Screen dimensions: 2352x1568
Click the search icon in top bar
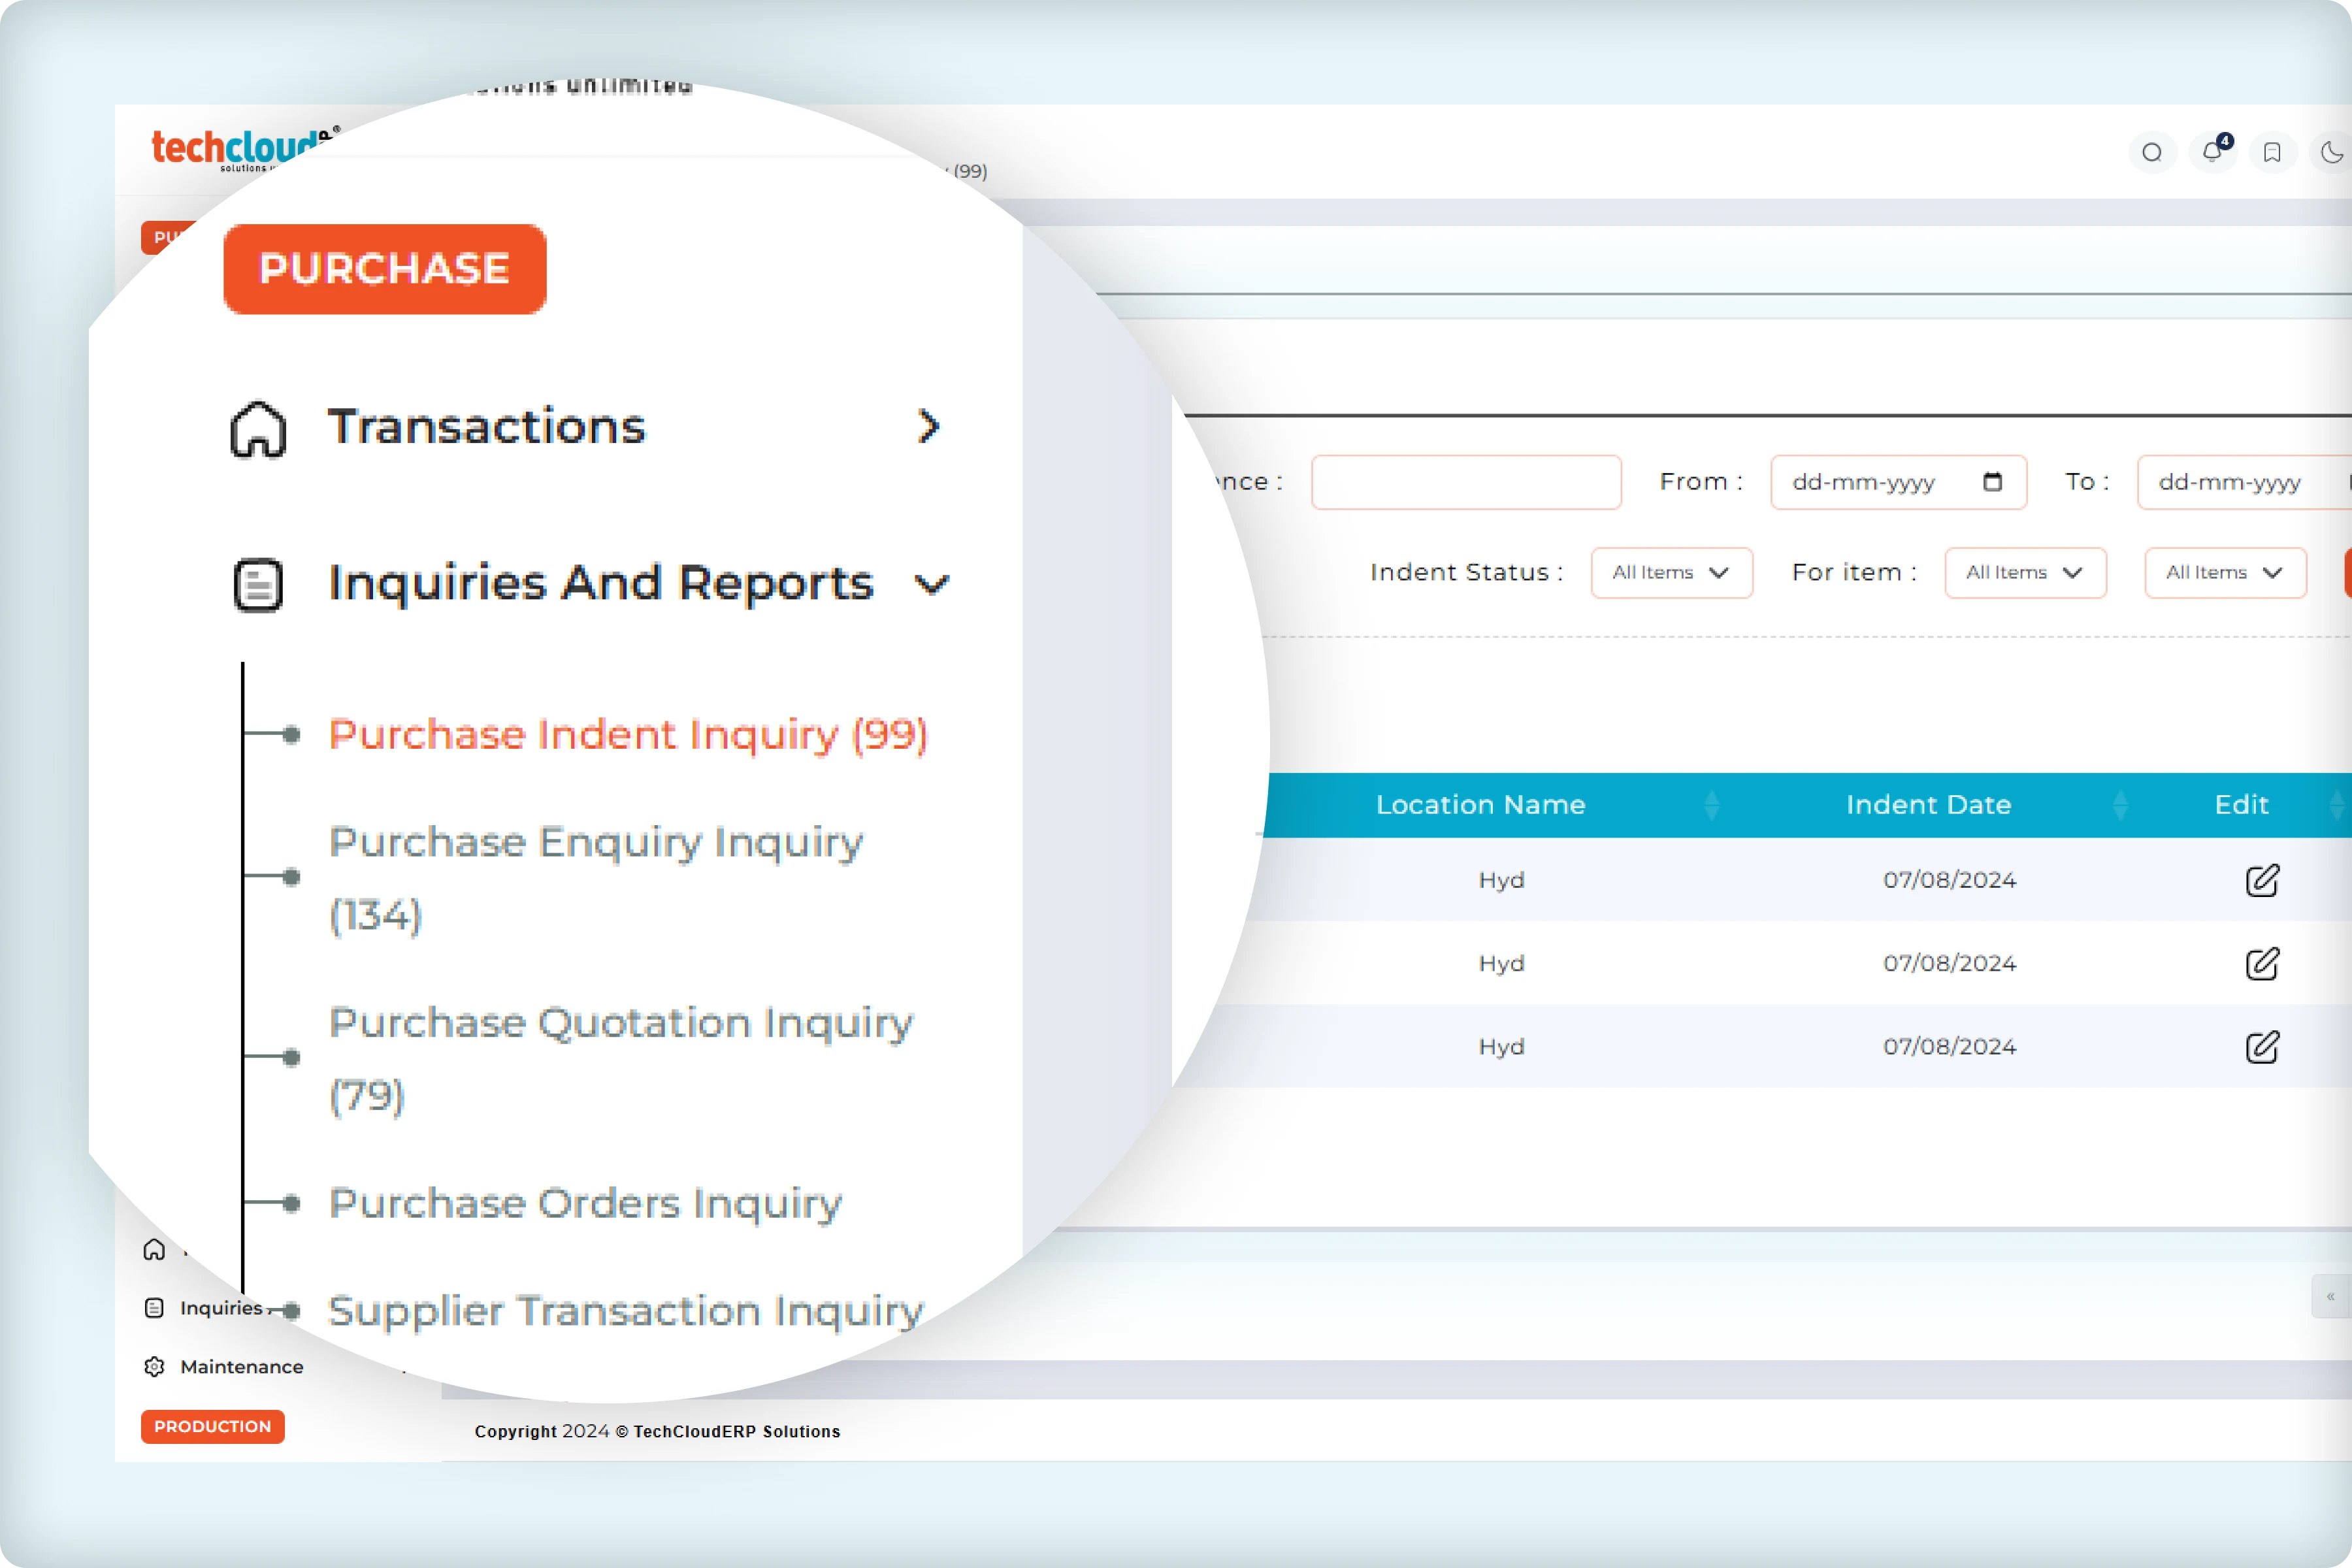point(2152,153)
